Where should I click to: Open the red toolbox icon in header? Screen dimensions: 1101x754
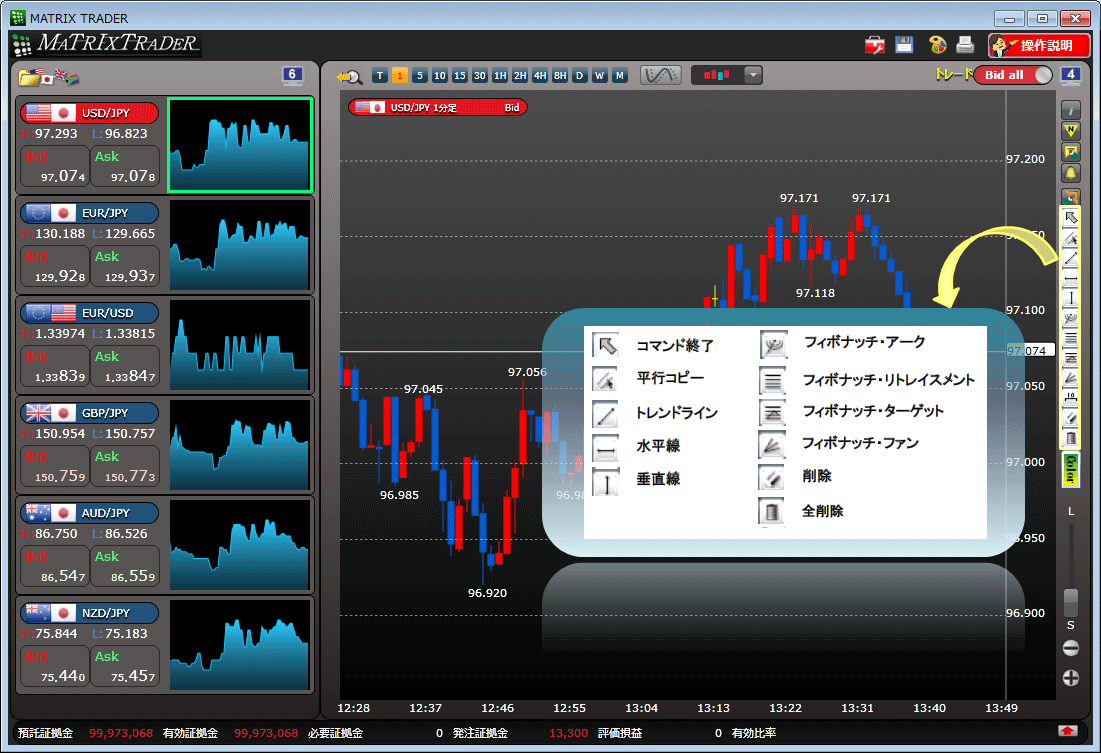tap(875, 46)
